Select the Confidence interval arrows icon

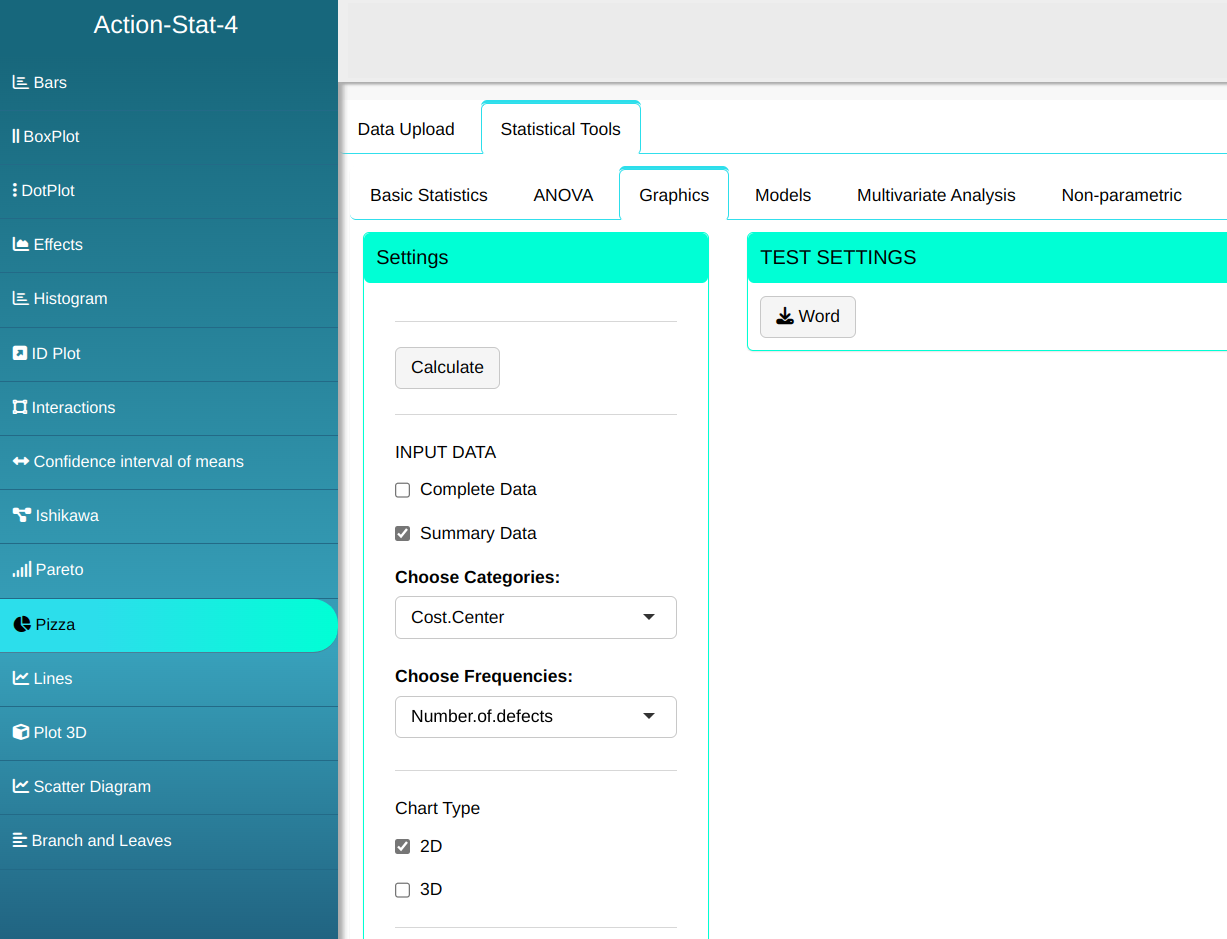(x=20, y=461)
